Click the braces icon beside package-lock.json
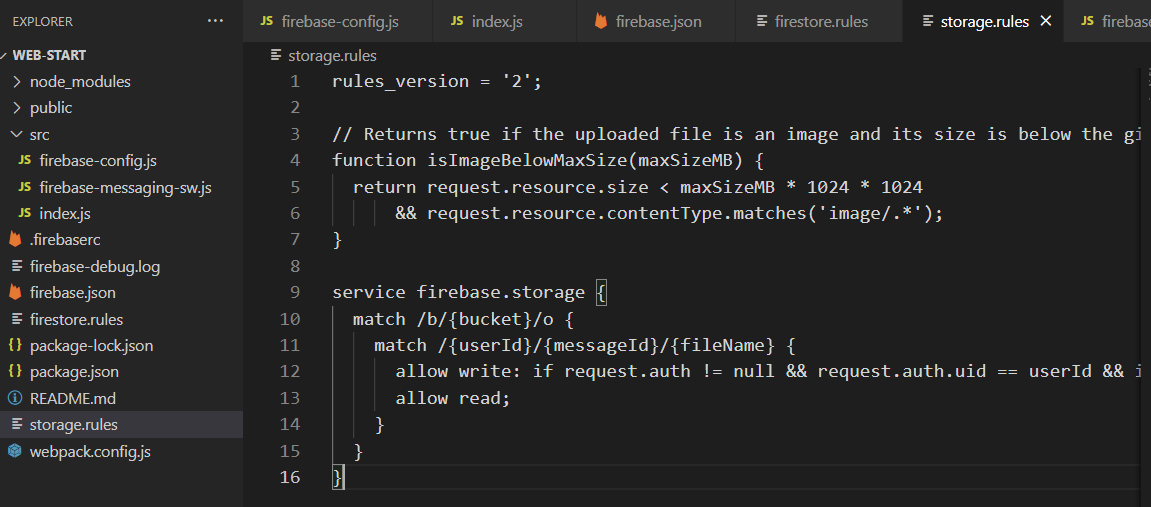The height and width of the screenshot is (507, 1151). point(15,346)
